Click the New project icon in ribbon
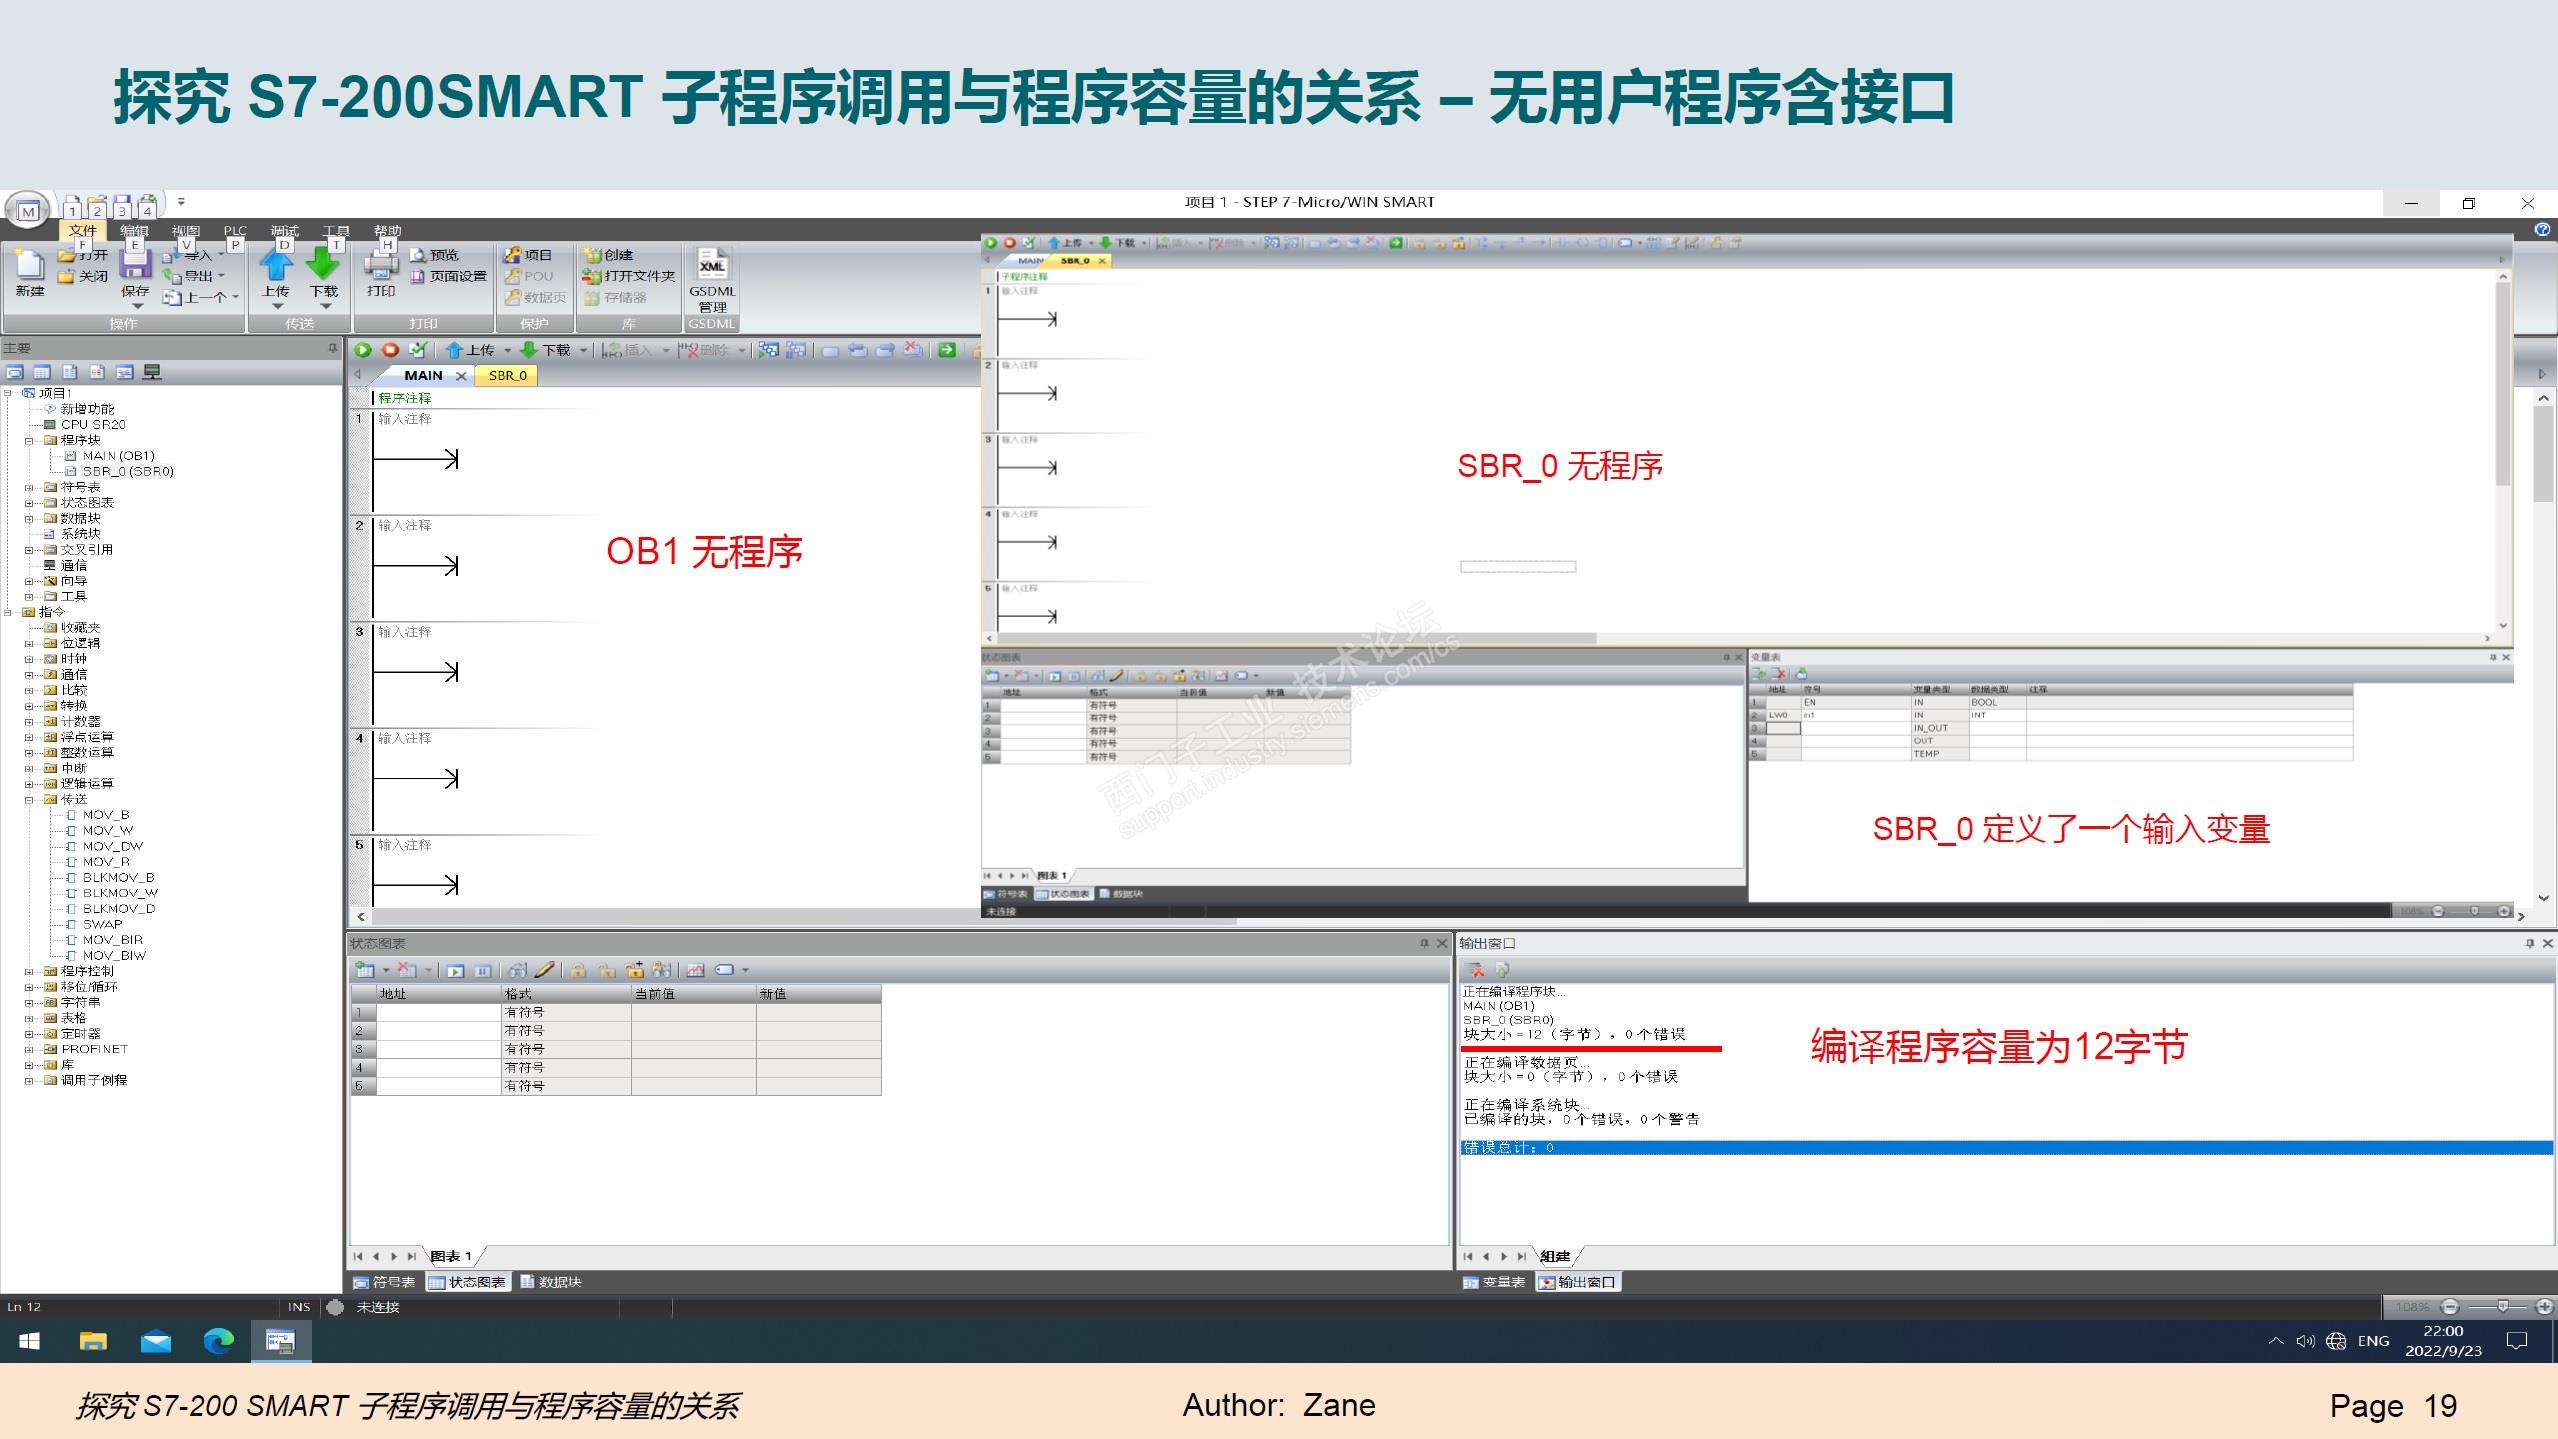This screenshot has width=2558, height=1439. (30, 266)
